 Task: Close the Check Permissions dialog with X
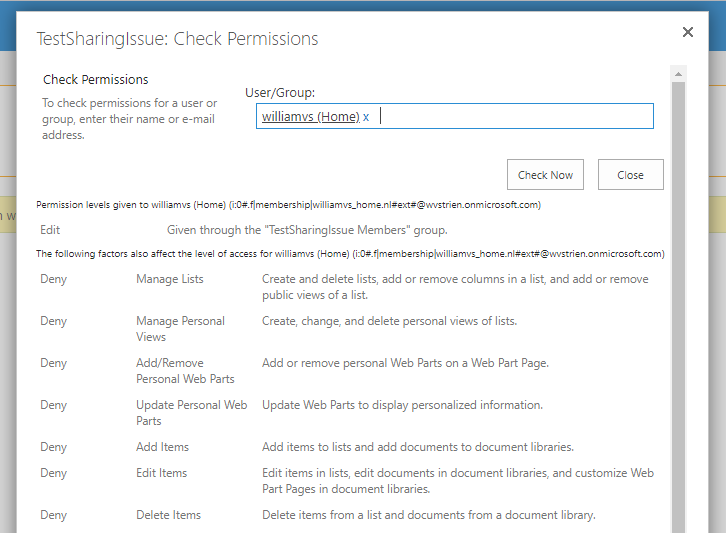pyautogui.click(x=688, y=33)
